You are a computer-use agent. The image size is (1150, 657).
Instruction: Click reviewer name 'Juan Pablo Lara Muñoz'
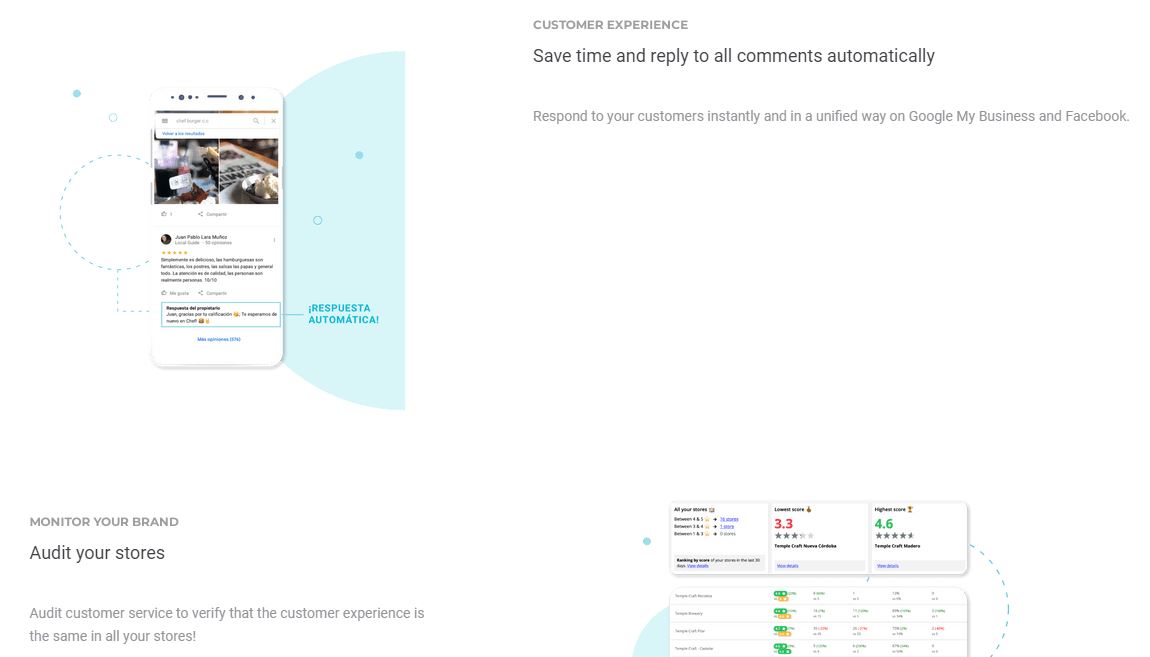pyautogui.click(x=201, y=237)
